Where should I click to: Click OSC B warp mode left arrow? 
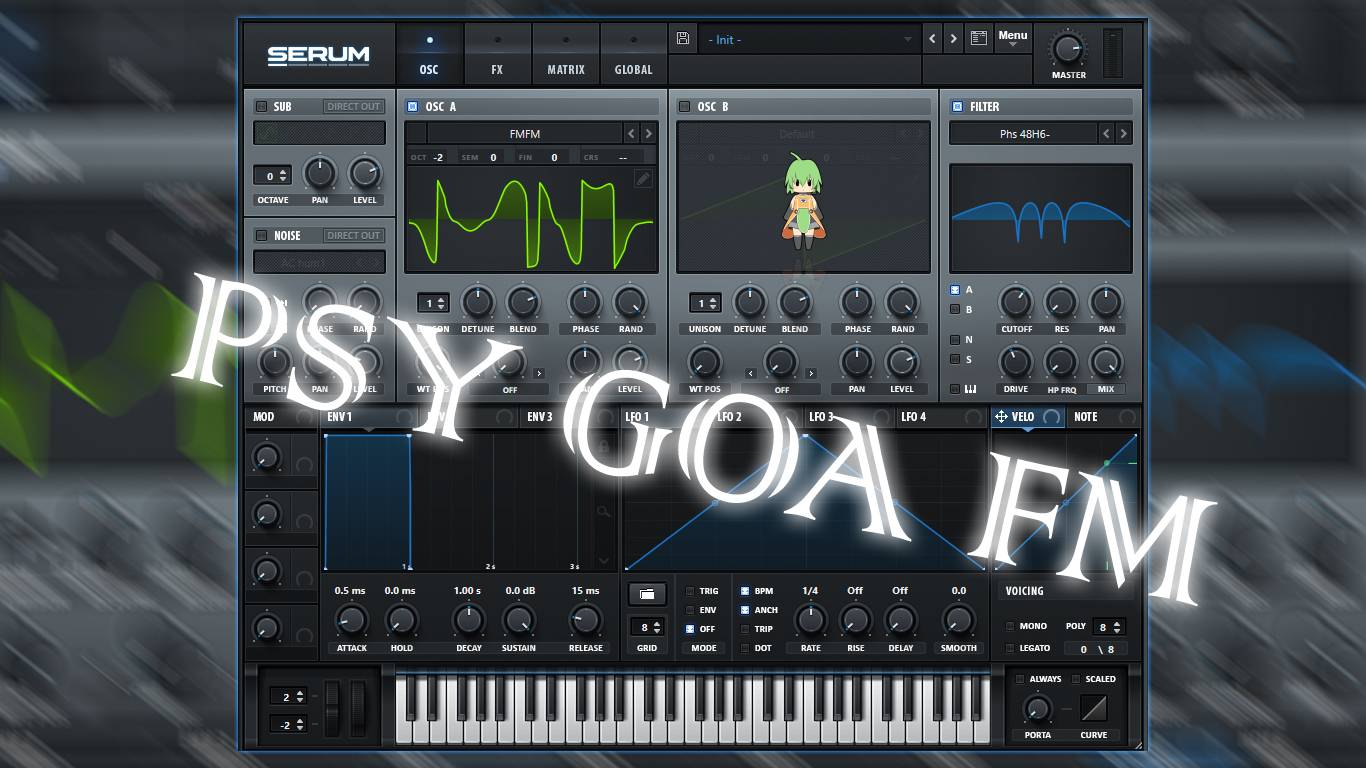751,373
